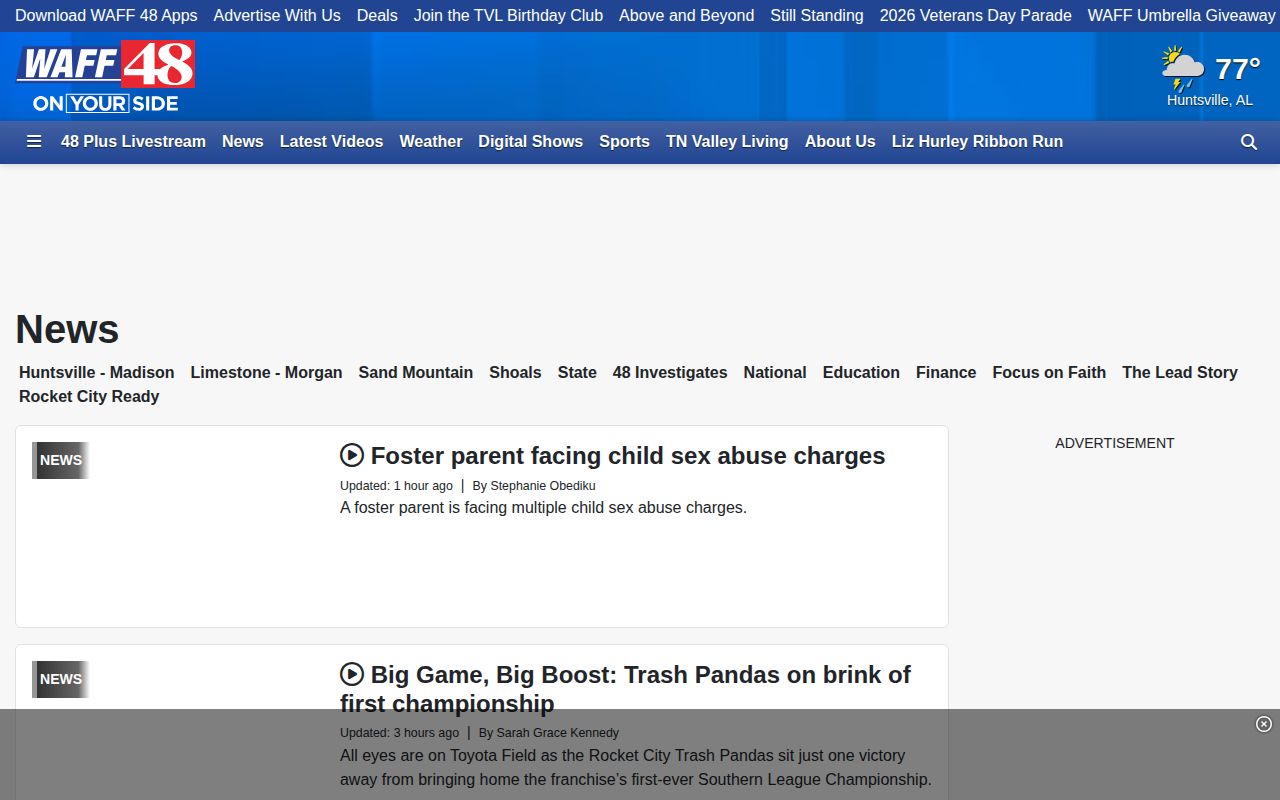Open Digital Shows menu item
The height and width of the screenshot is (800, 1280).
(x=530, y=142)
